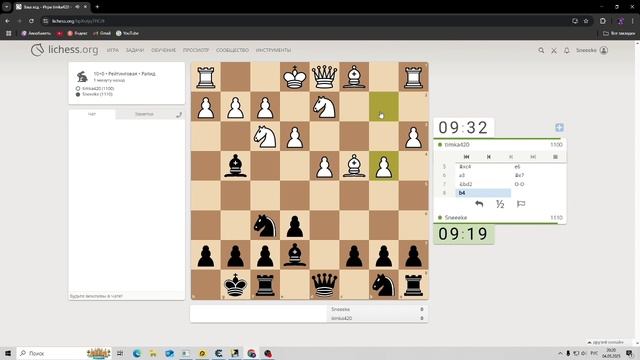Open the all bookmarks folder

tap(619, 33)
